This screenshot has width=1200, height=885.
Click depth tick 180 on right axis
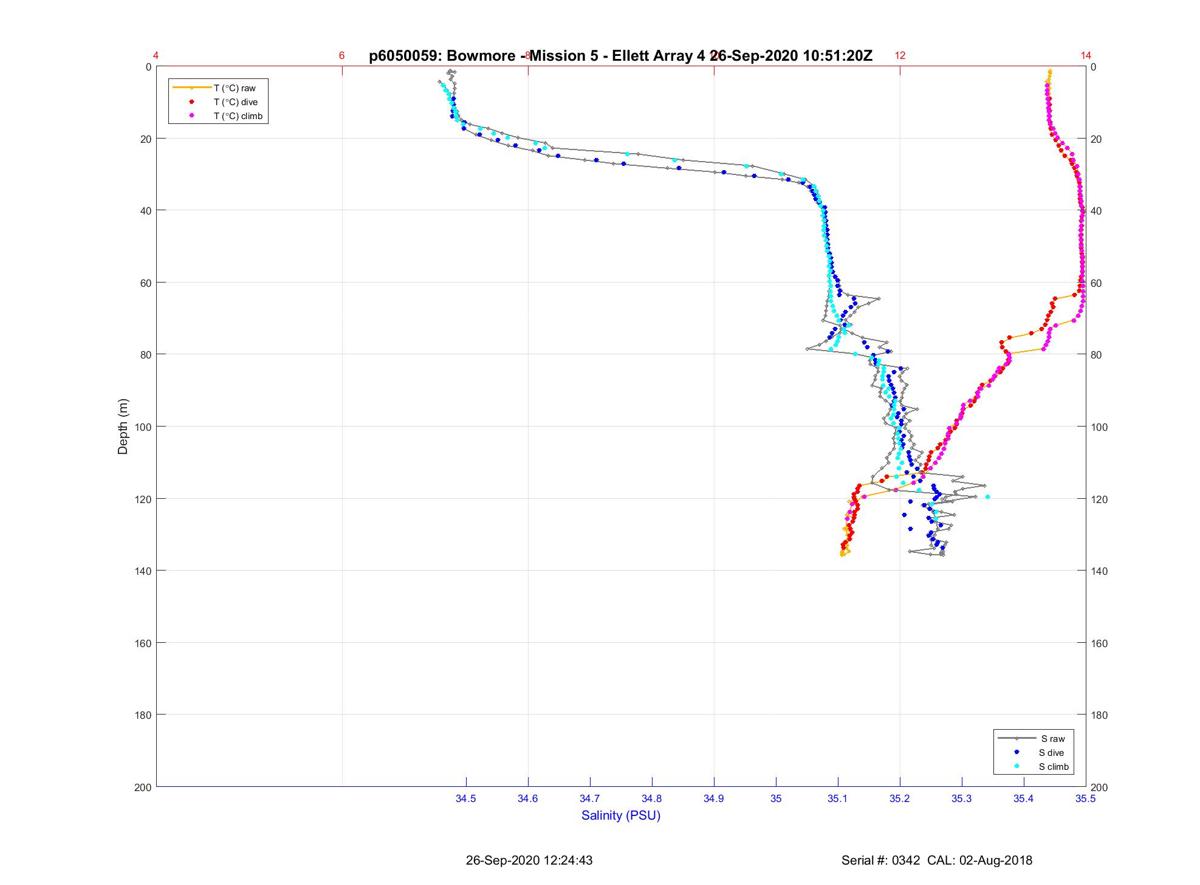click(x=1100, y=715)
